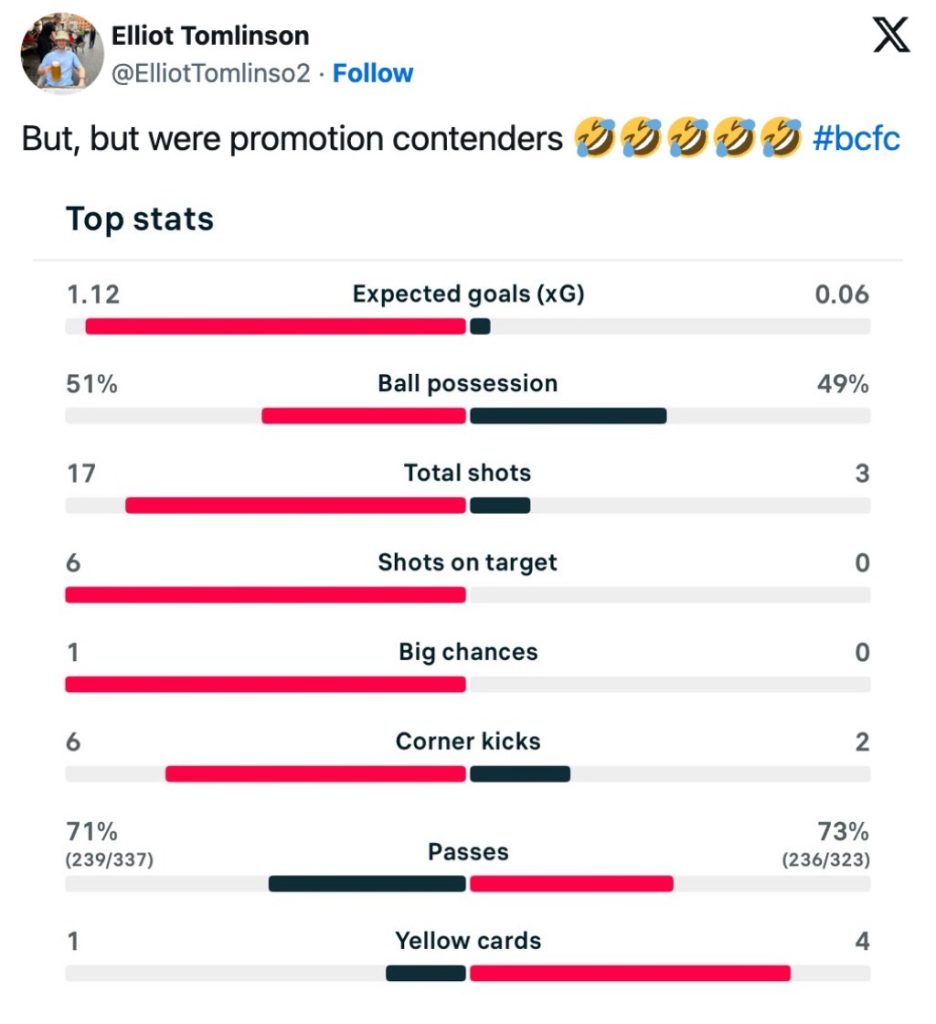This screenshot has height=1024, width=936.
Task: Click the Follow link
Action: click(373, 73)
